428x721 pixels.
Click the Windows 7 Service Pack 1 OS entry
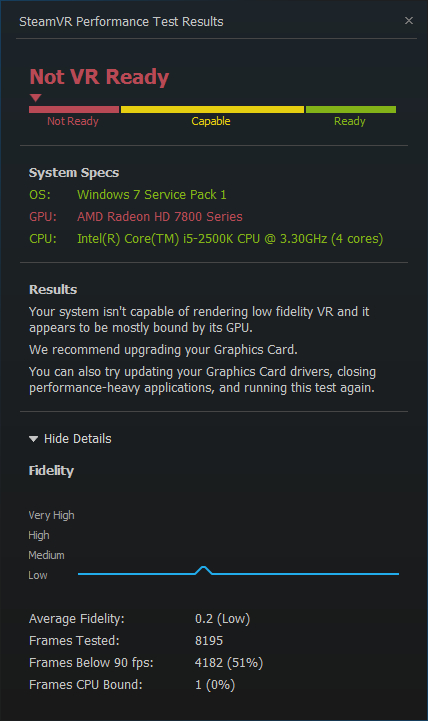[x=152, y=195]
